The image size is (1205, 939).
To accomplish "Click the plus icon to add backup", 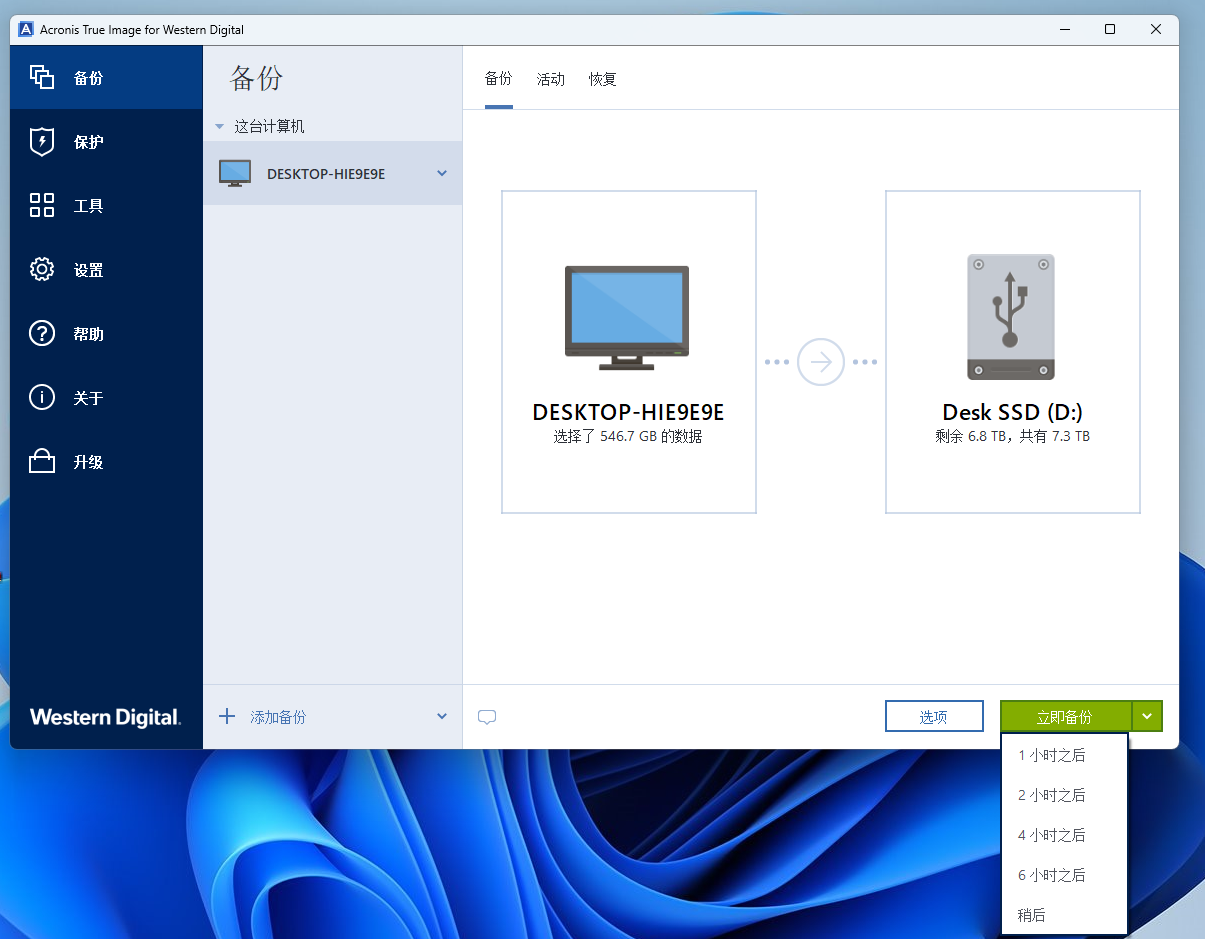I will click(x=227, y=716).
